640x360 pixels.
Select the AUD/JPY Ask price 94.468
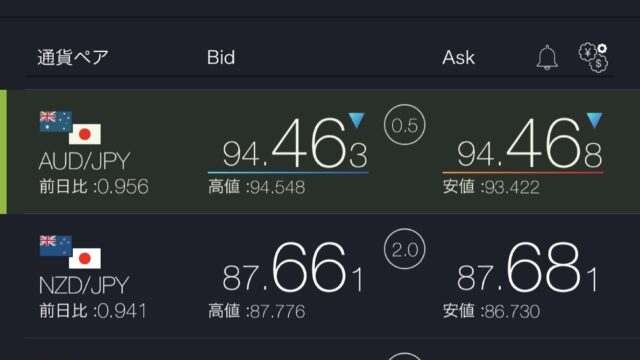coord(529,144)
